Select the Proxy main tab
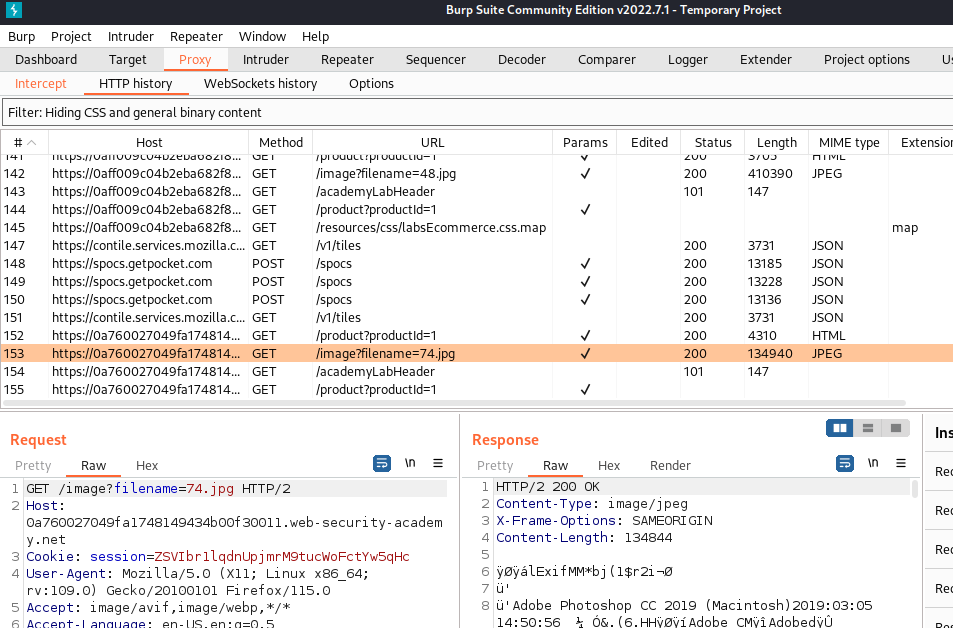Screen dimensions: 953x628 point(195,60)
